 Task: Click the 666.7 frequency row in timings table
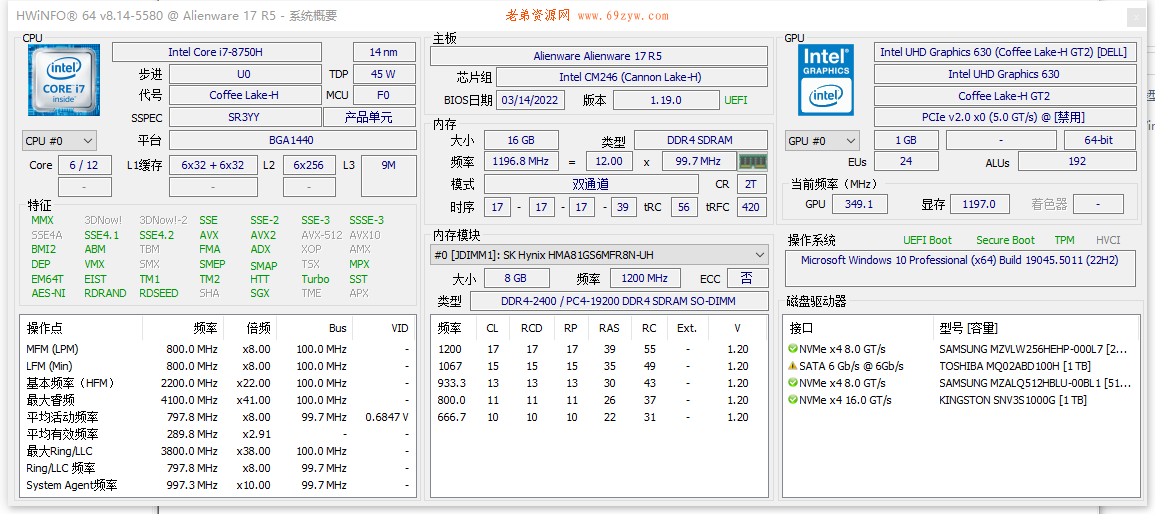pos(598,417)
